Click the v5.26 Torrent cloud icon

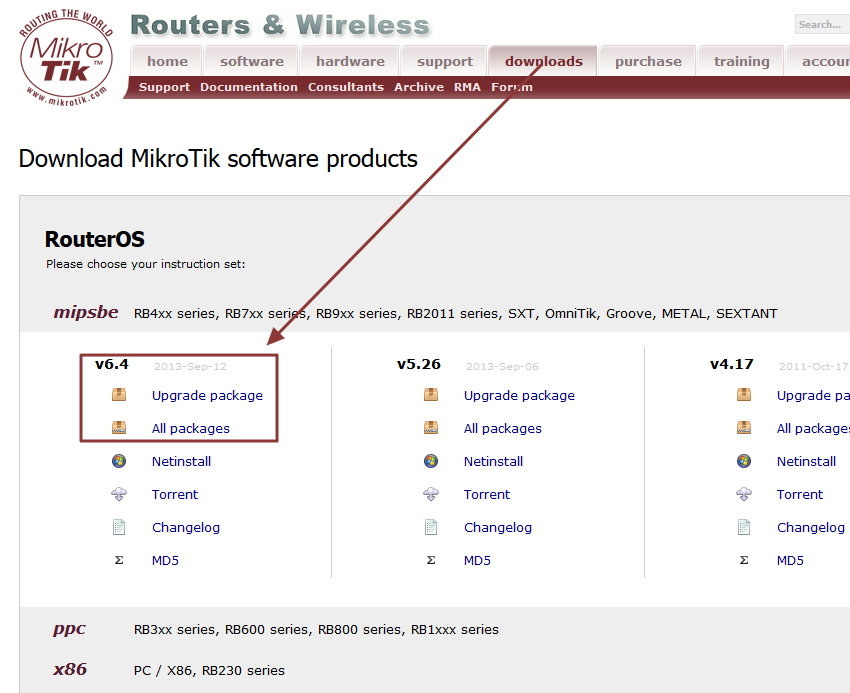pos(431,494)
